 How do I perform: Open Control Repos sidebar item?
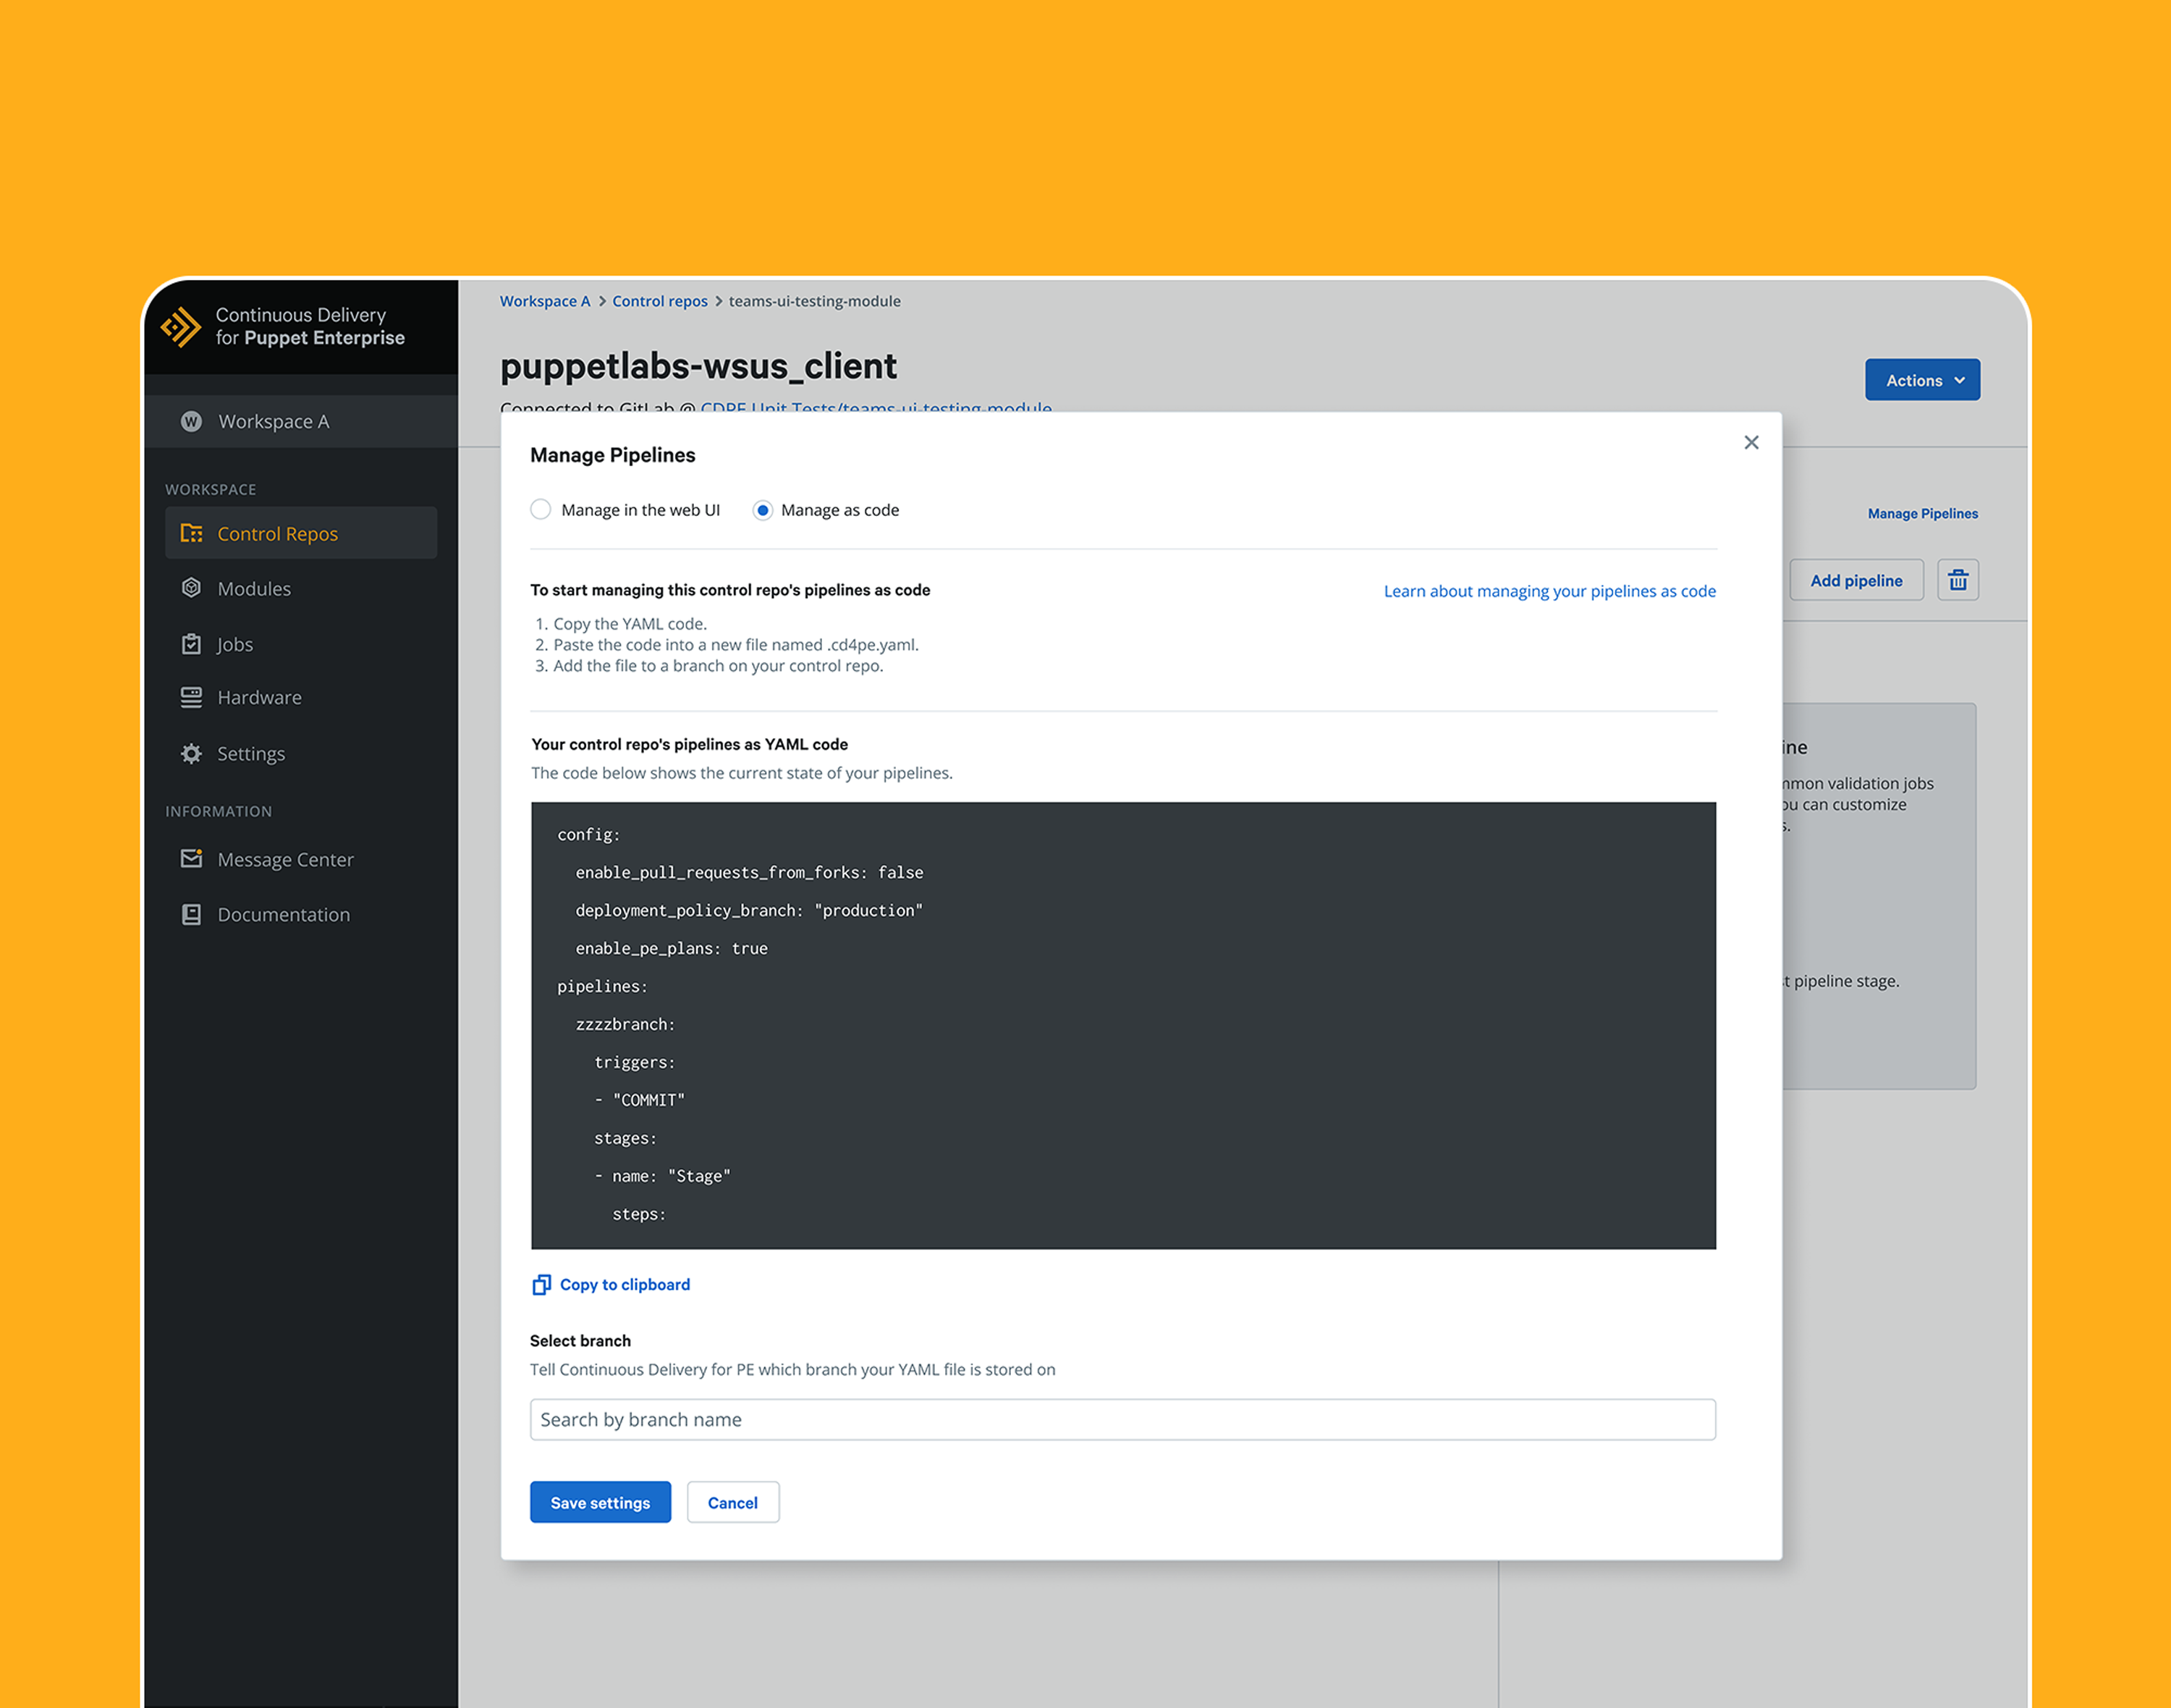(301, 533)
